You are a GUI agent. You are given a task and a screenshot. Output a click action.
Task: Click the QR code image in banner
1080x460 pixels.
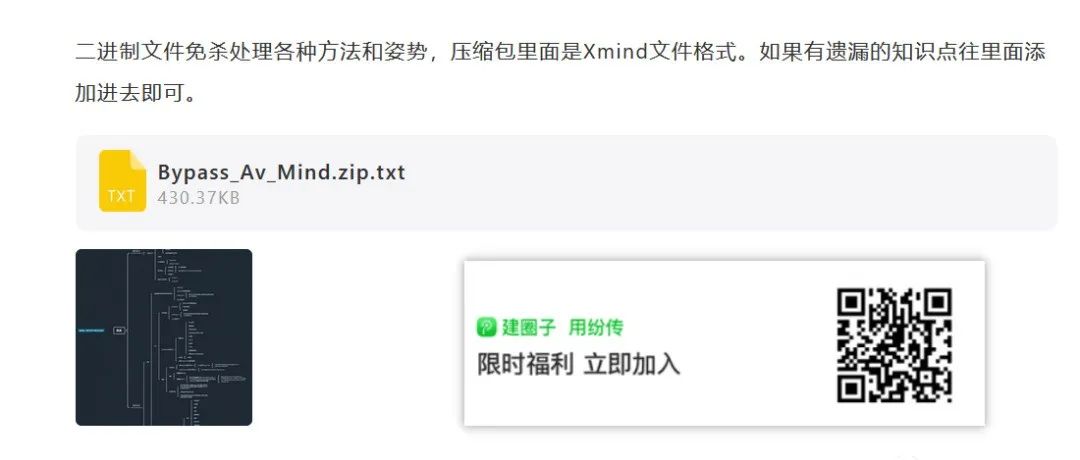pyautogui.click(x=895, y=345)
